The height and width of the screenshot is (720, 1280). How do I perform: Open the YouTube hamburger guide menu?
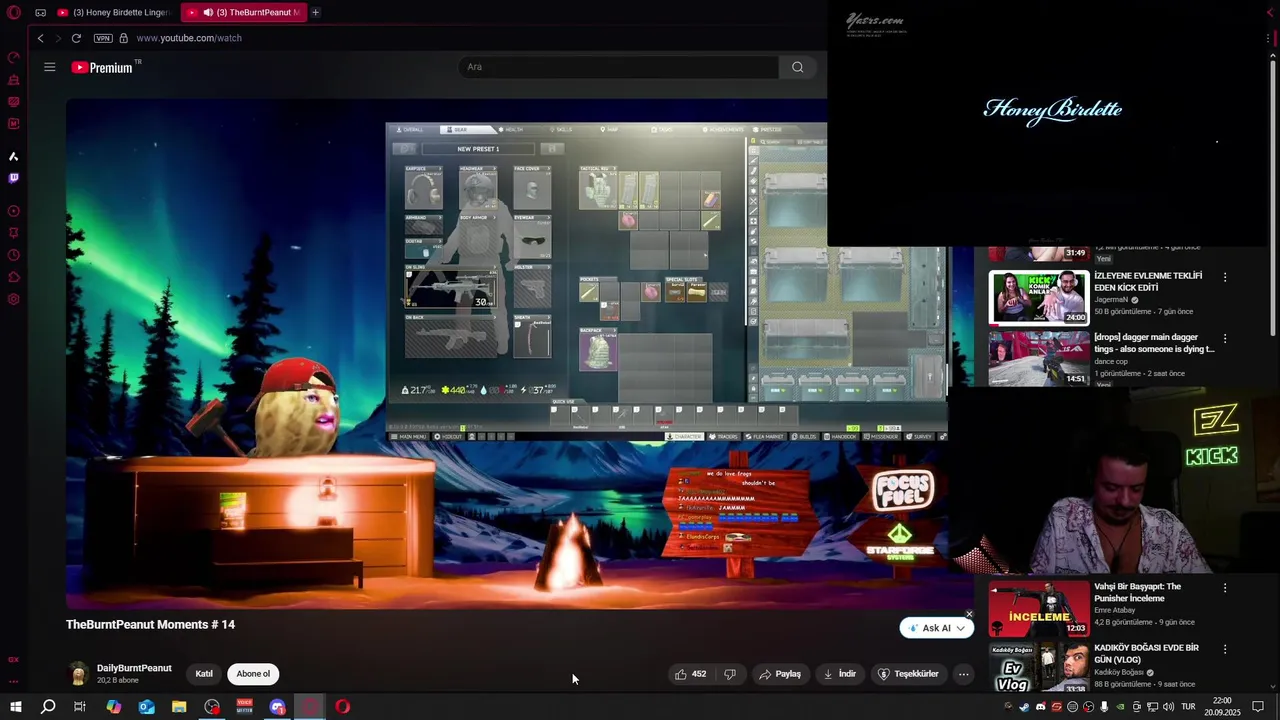coord(49,67)
